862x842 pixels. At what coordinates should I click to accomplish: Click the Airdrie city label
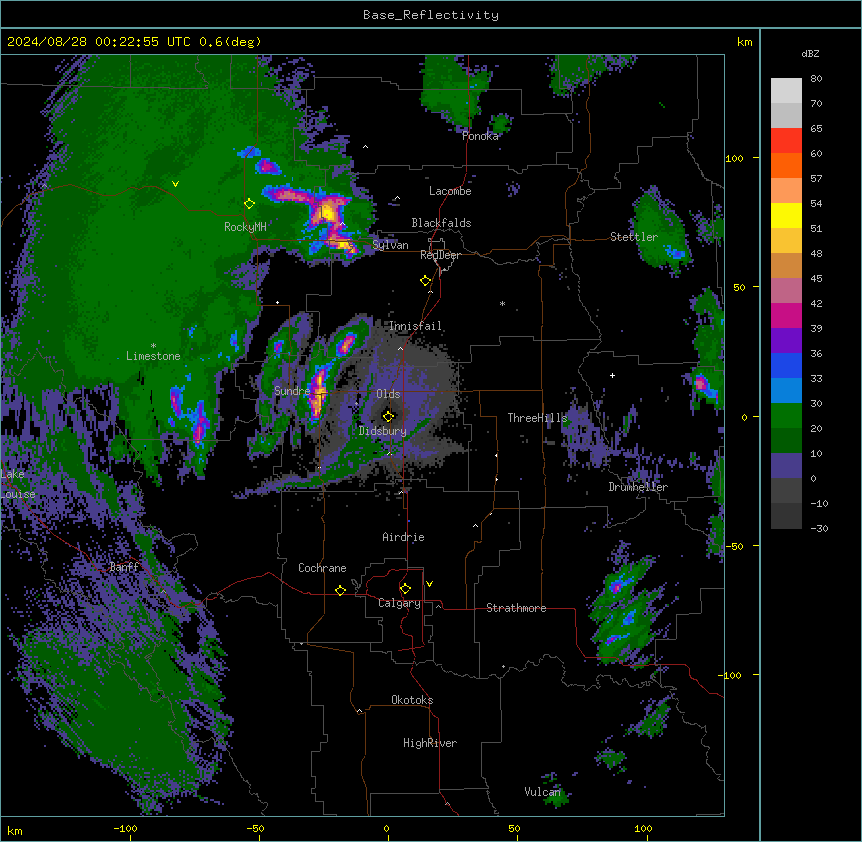tap(403, 537)
